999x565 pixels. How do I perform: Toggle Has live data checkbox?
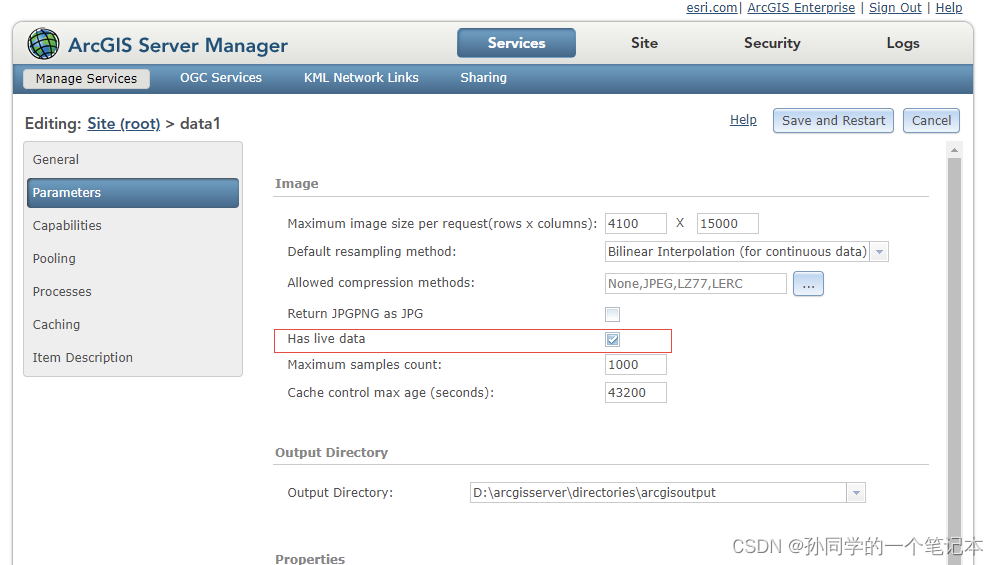612,340
